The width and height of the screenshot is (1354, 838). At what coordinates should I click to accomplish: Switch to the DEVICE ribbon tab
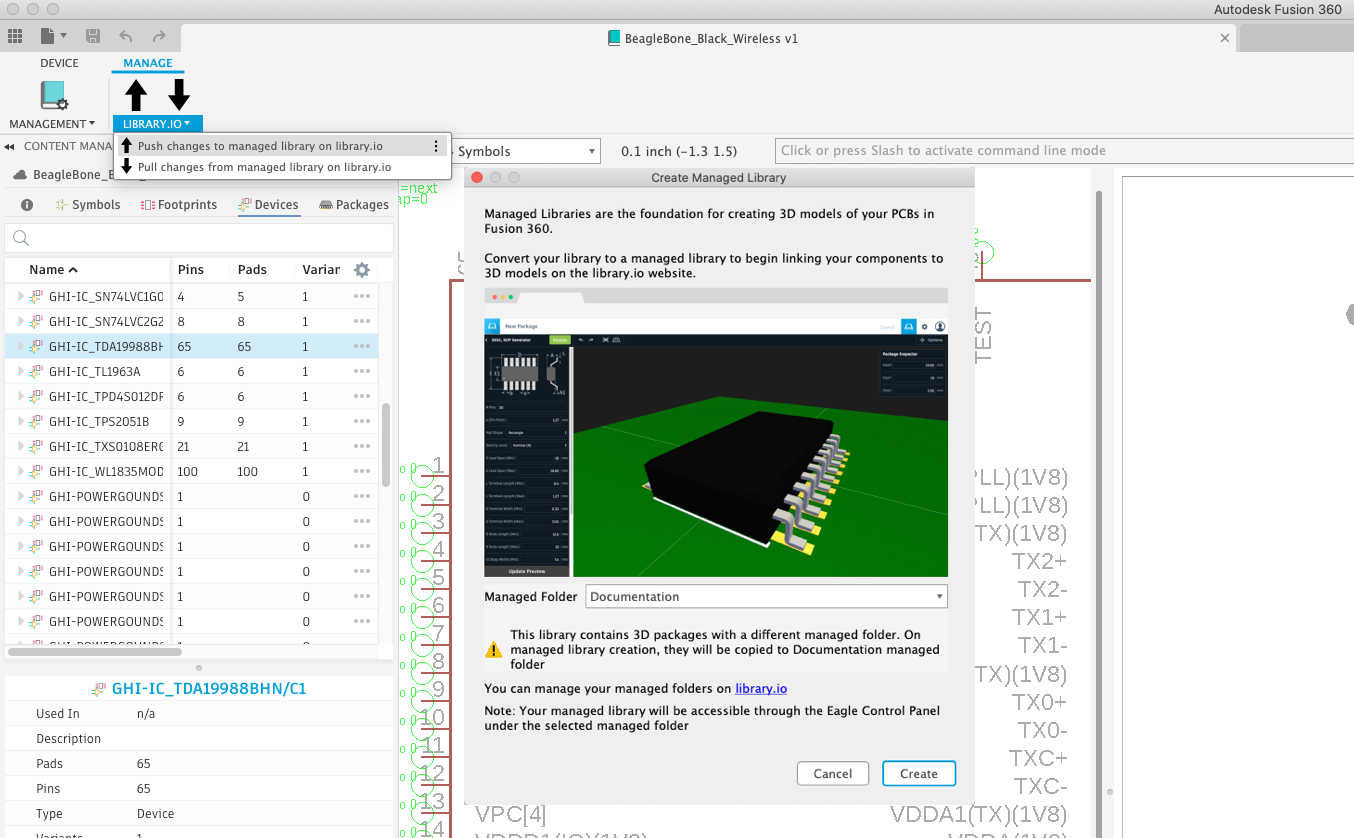(x=59, y=63)
